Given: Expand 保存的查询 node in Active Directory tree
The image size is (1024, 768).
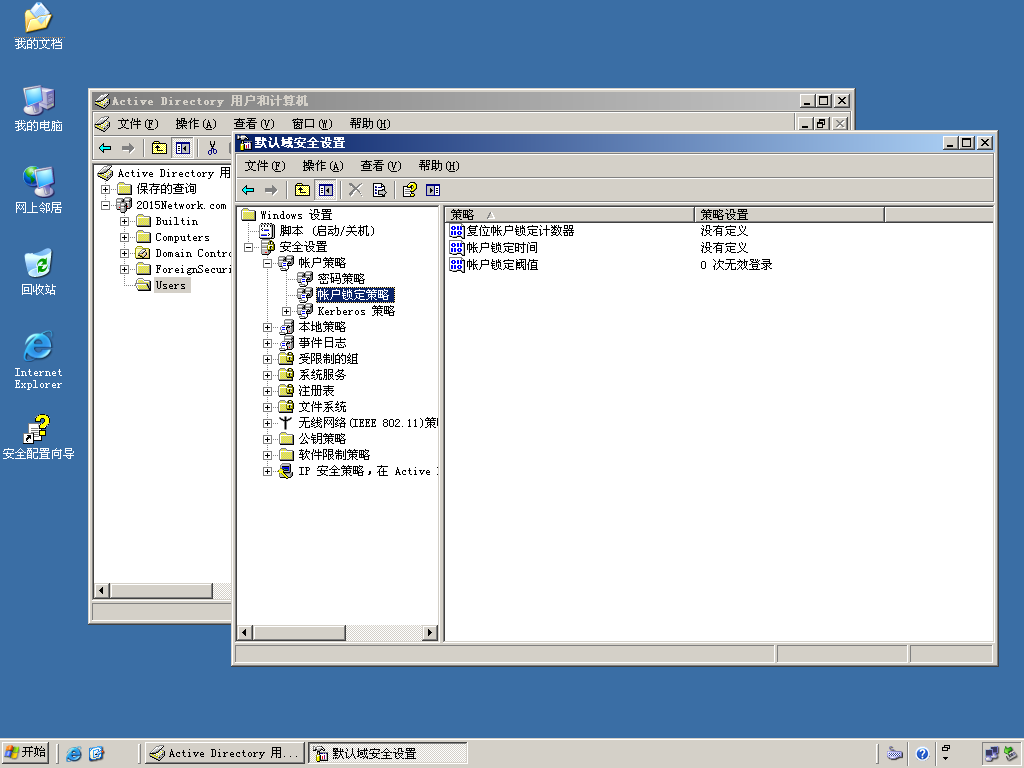Looking at the screenshot, I should coord(105,189).
